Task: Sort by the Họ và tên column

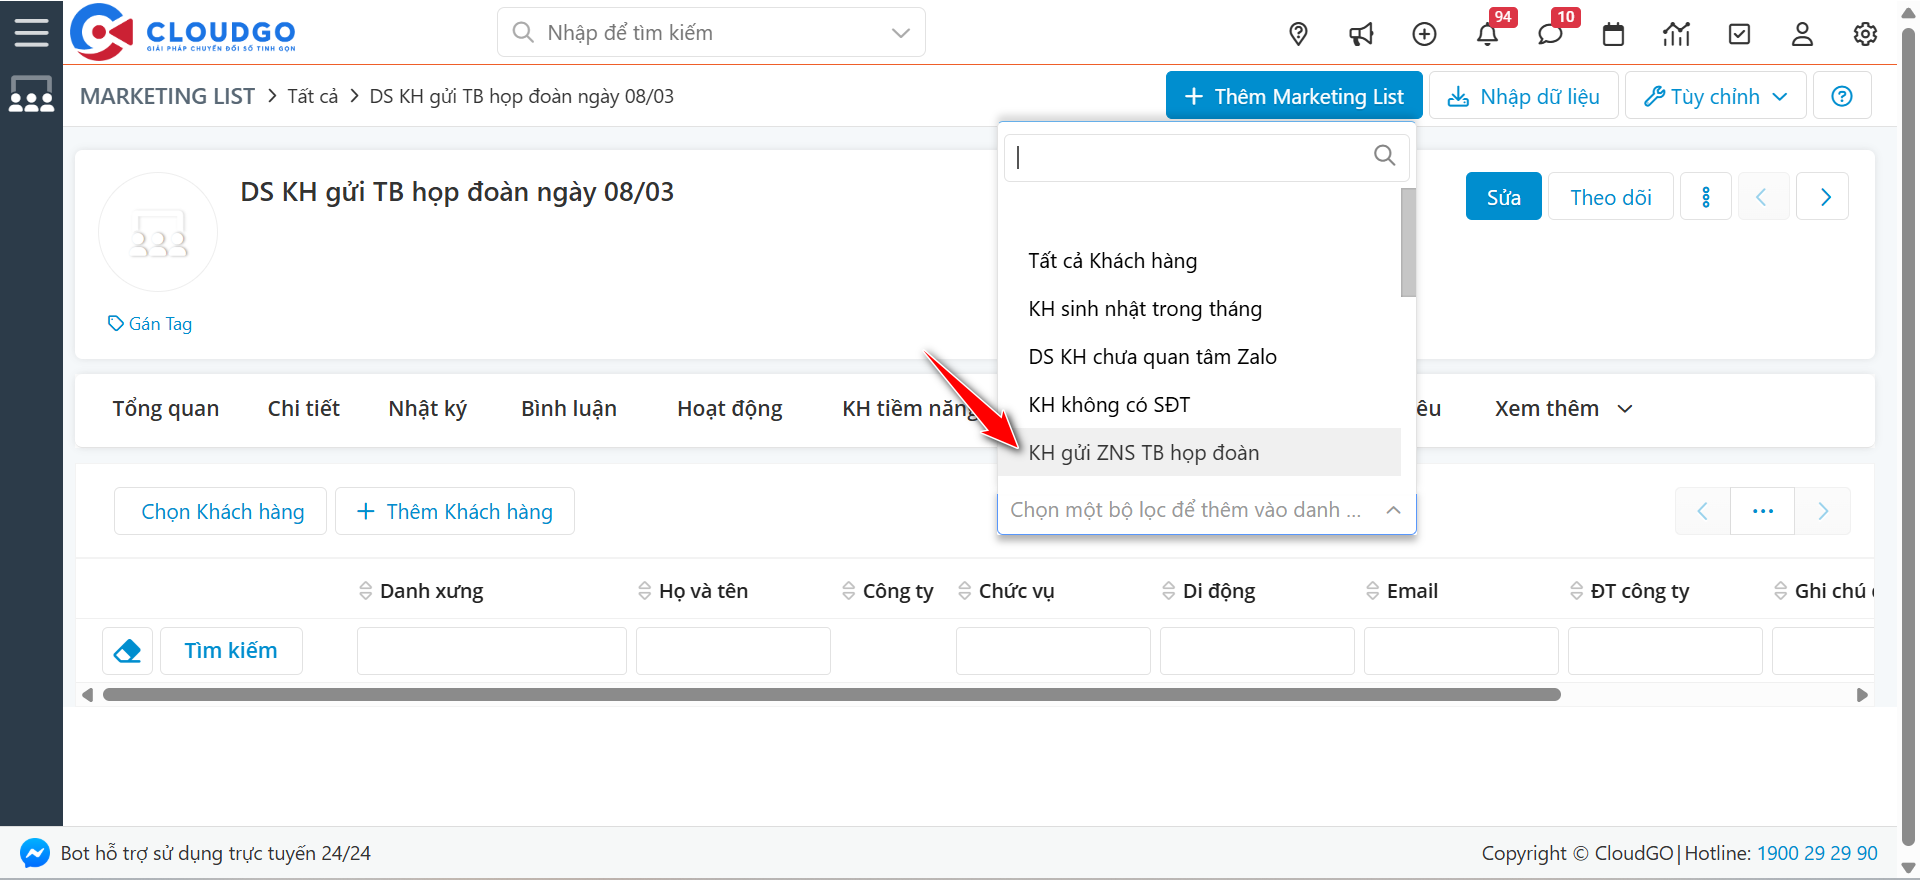Action: click(x=693, y=591)
